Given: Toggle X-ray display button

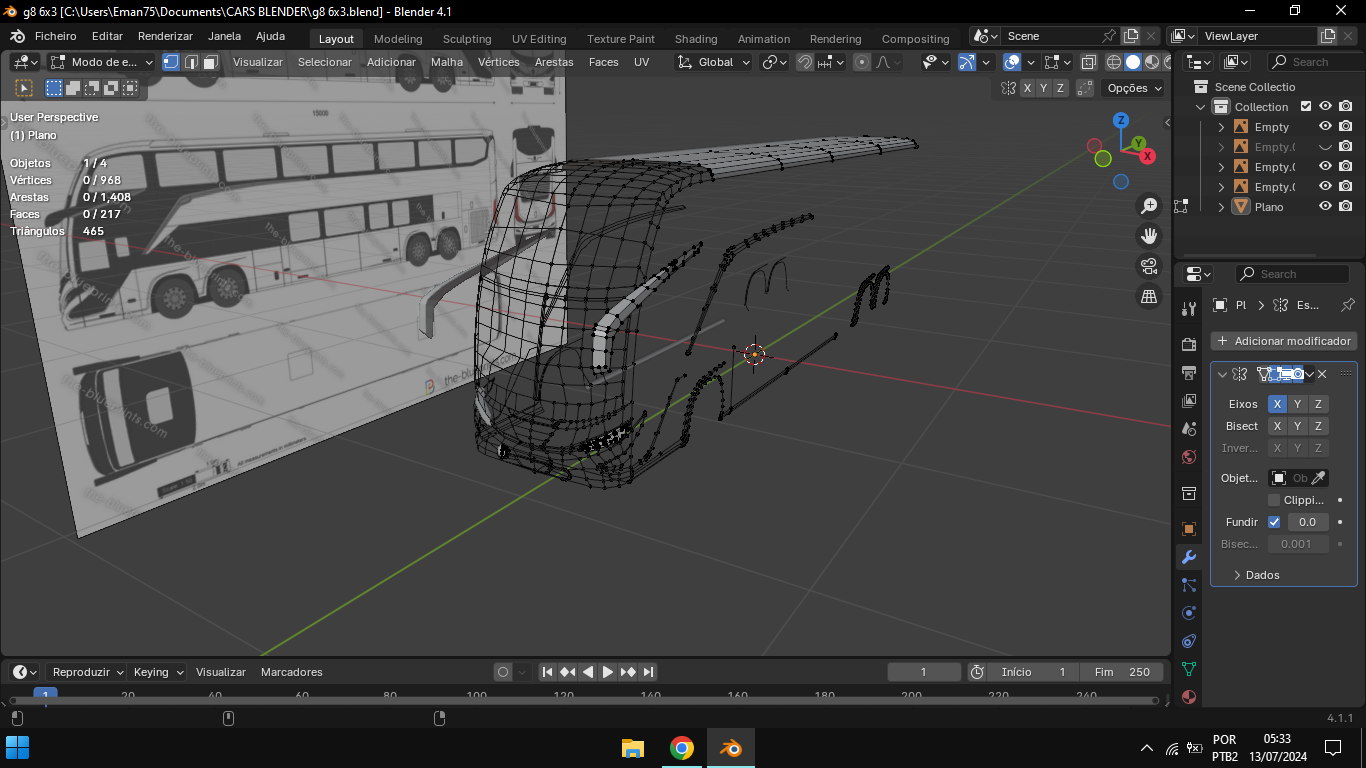Looking at the screenshot, I should [x=1088, y=62].
